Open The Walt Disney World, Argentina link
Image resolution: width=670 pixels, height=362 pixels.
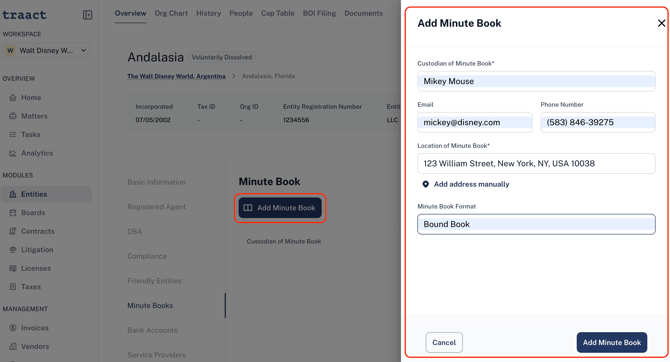tap(176, 76)
